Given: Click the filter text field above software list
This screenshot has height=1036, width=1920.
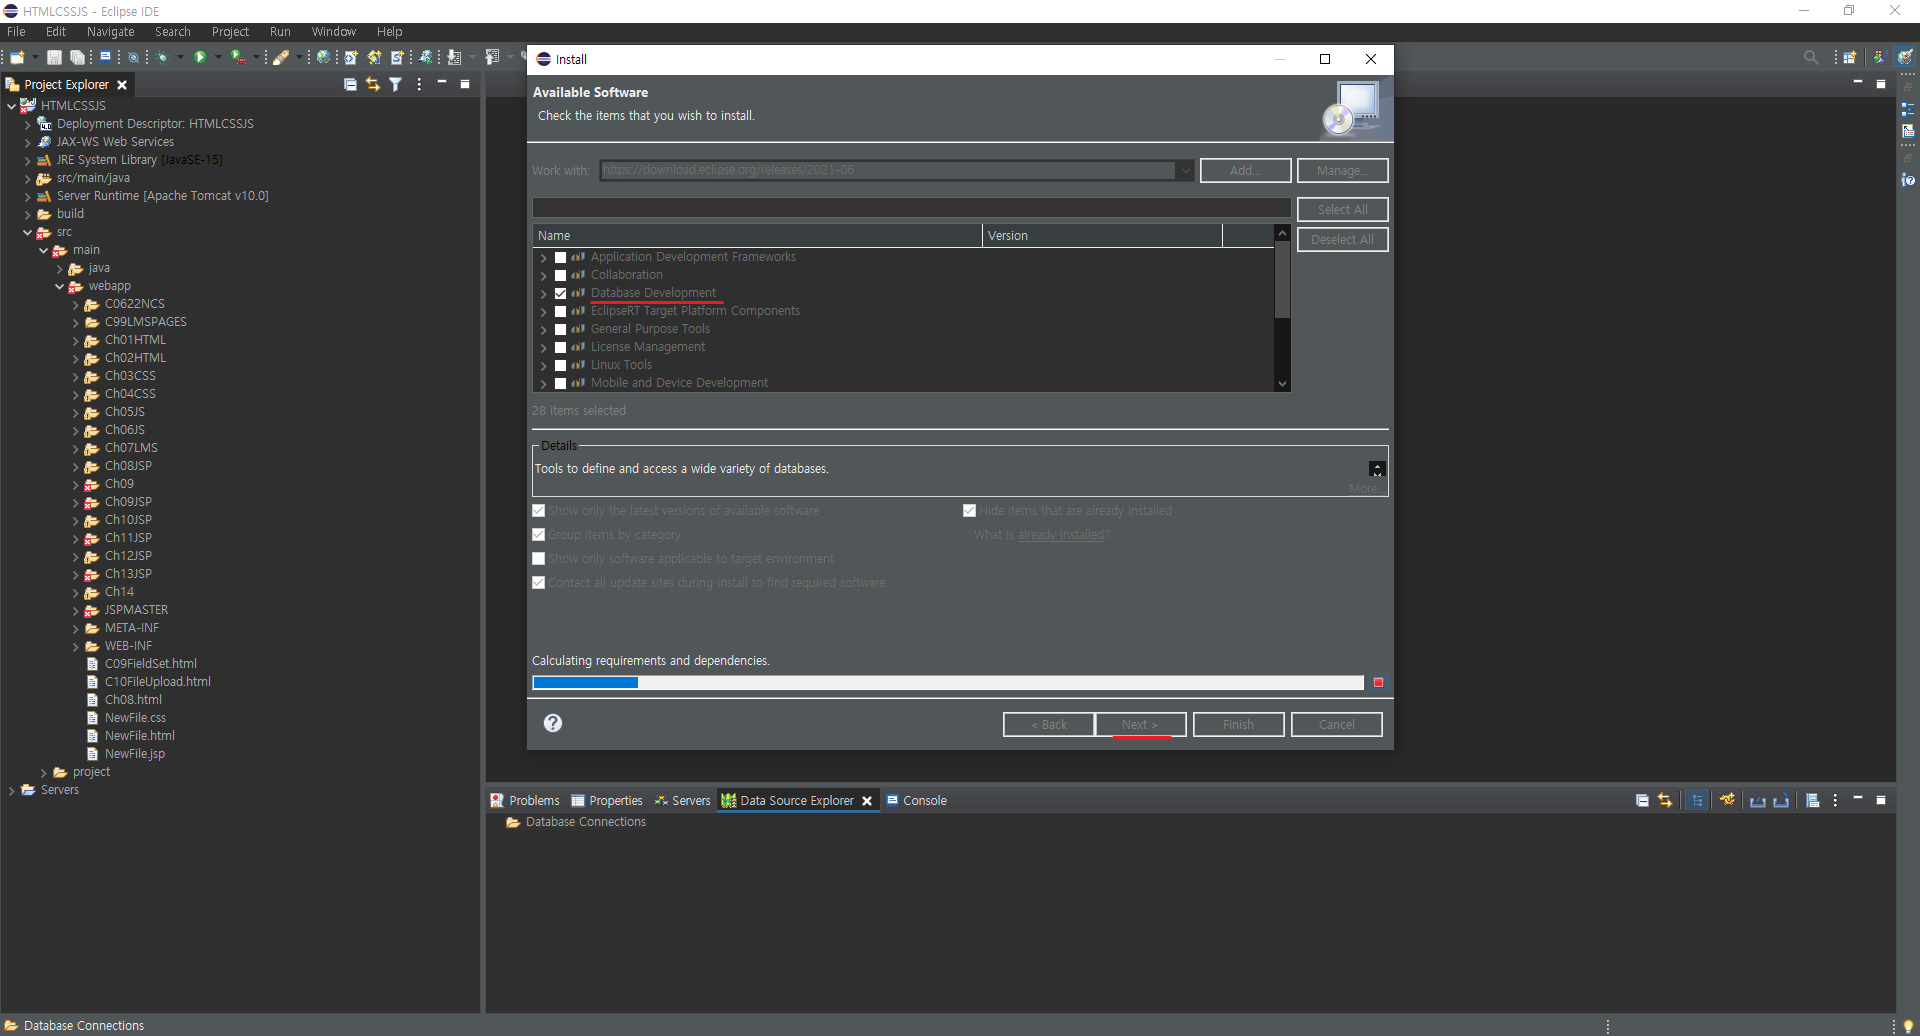Looking at the screenshot, I should click(x=911, y=208).
